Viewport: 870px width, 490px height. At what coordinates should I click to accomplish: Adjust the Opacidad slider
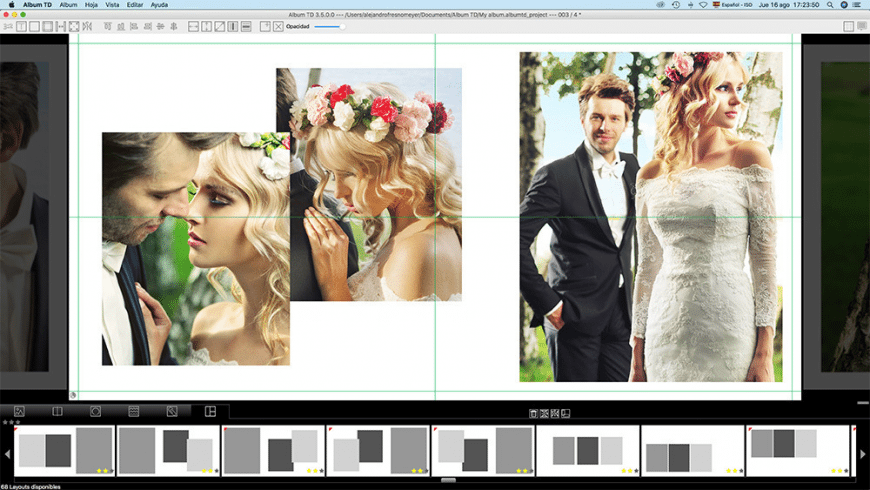point(329,26)
